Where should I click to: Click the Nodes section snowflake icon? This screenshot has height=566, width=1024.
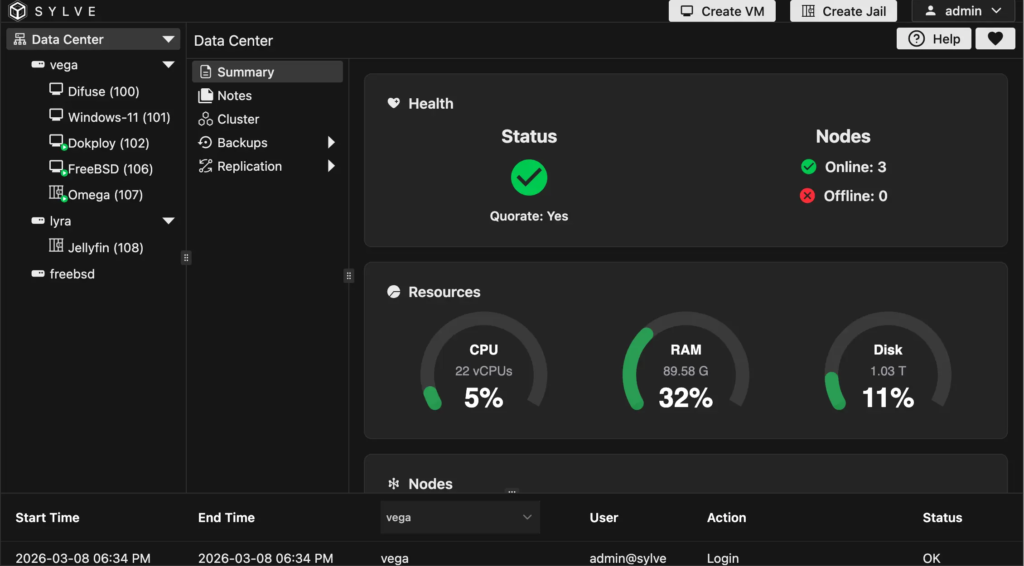(x=393, y=484)
